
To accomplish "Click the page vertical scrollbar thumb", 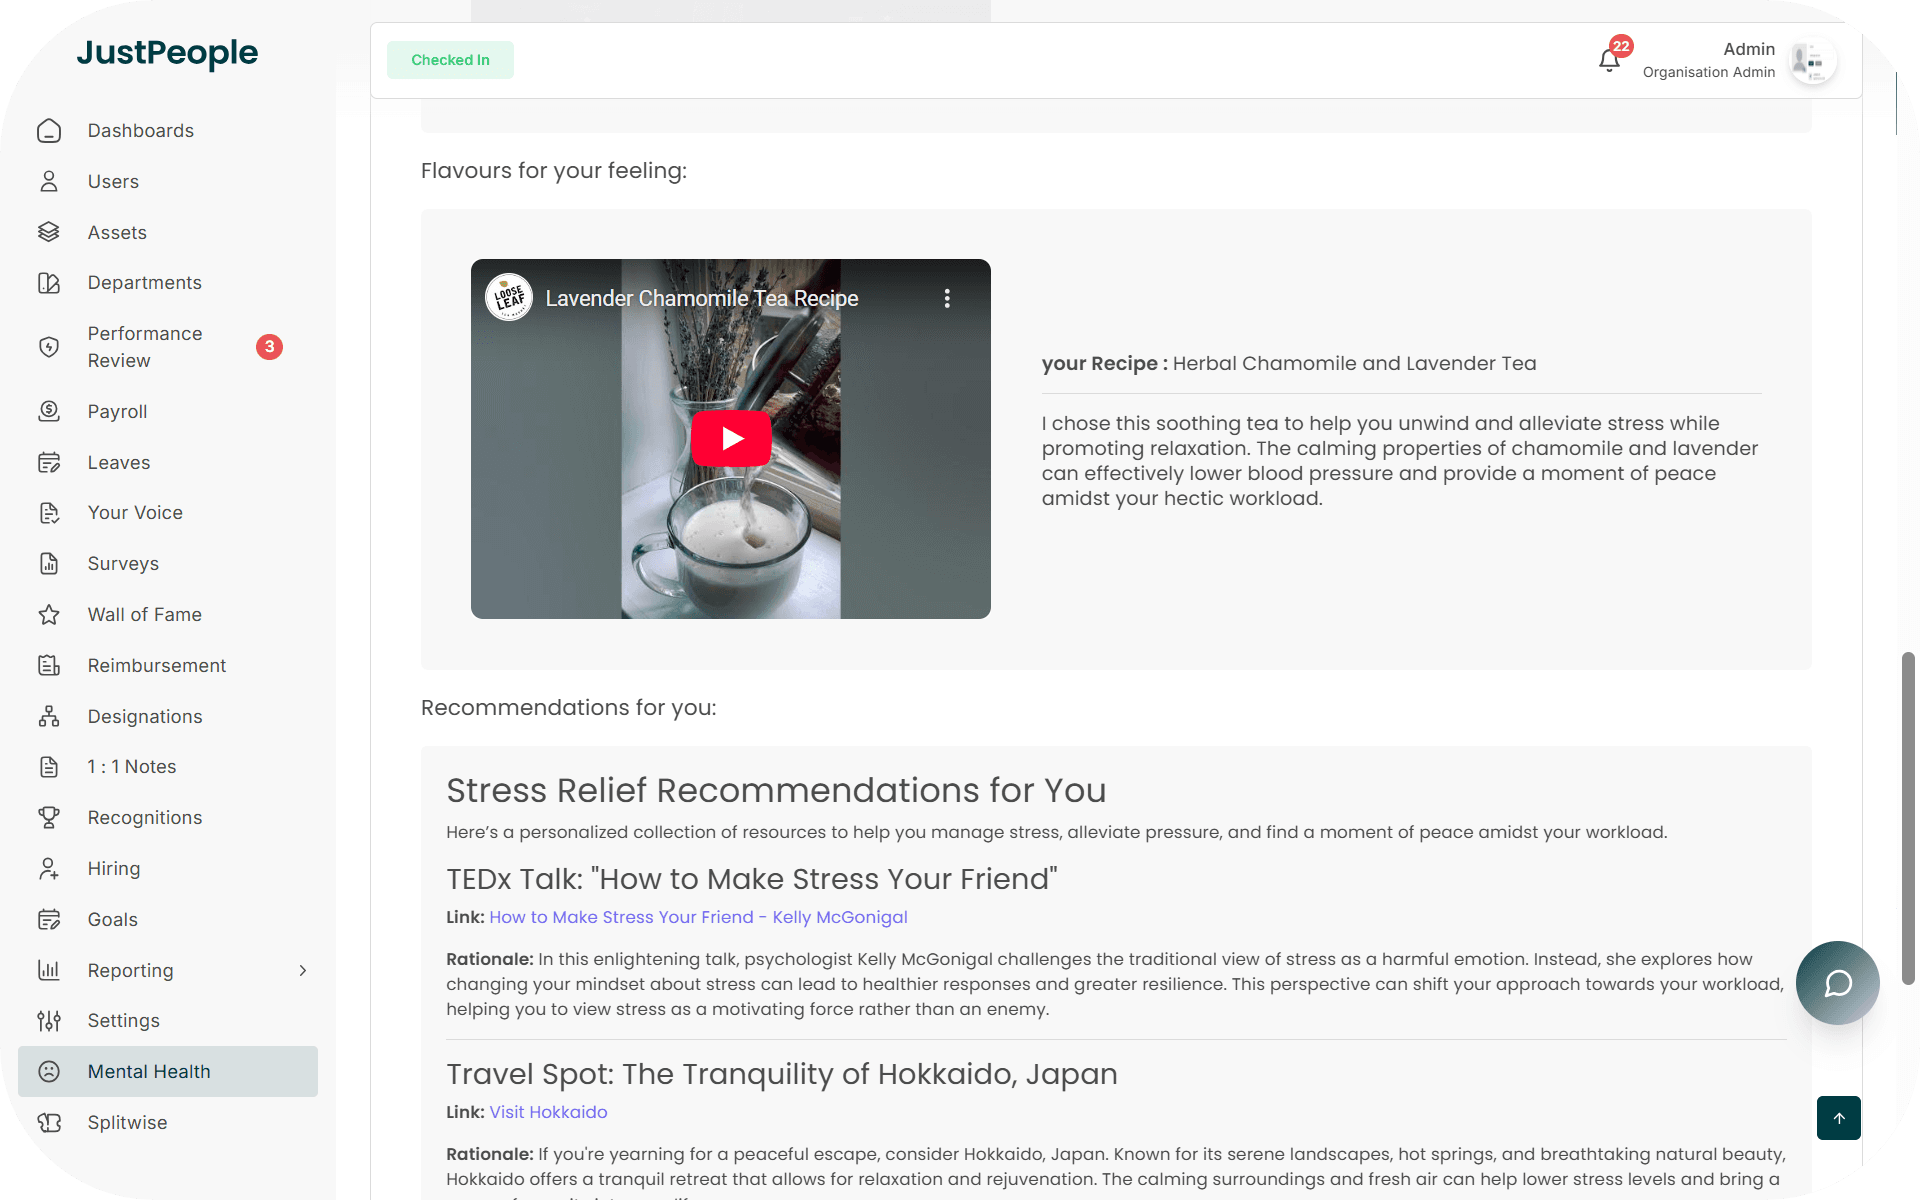I will (x=1908, y=818).
